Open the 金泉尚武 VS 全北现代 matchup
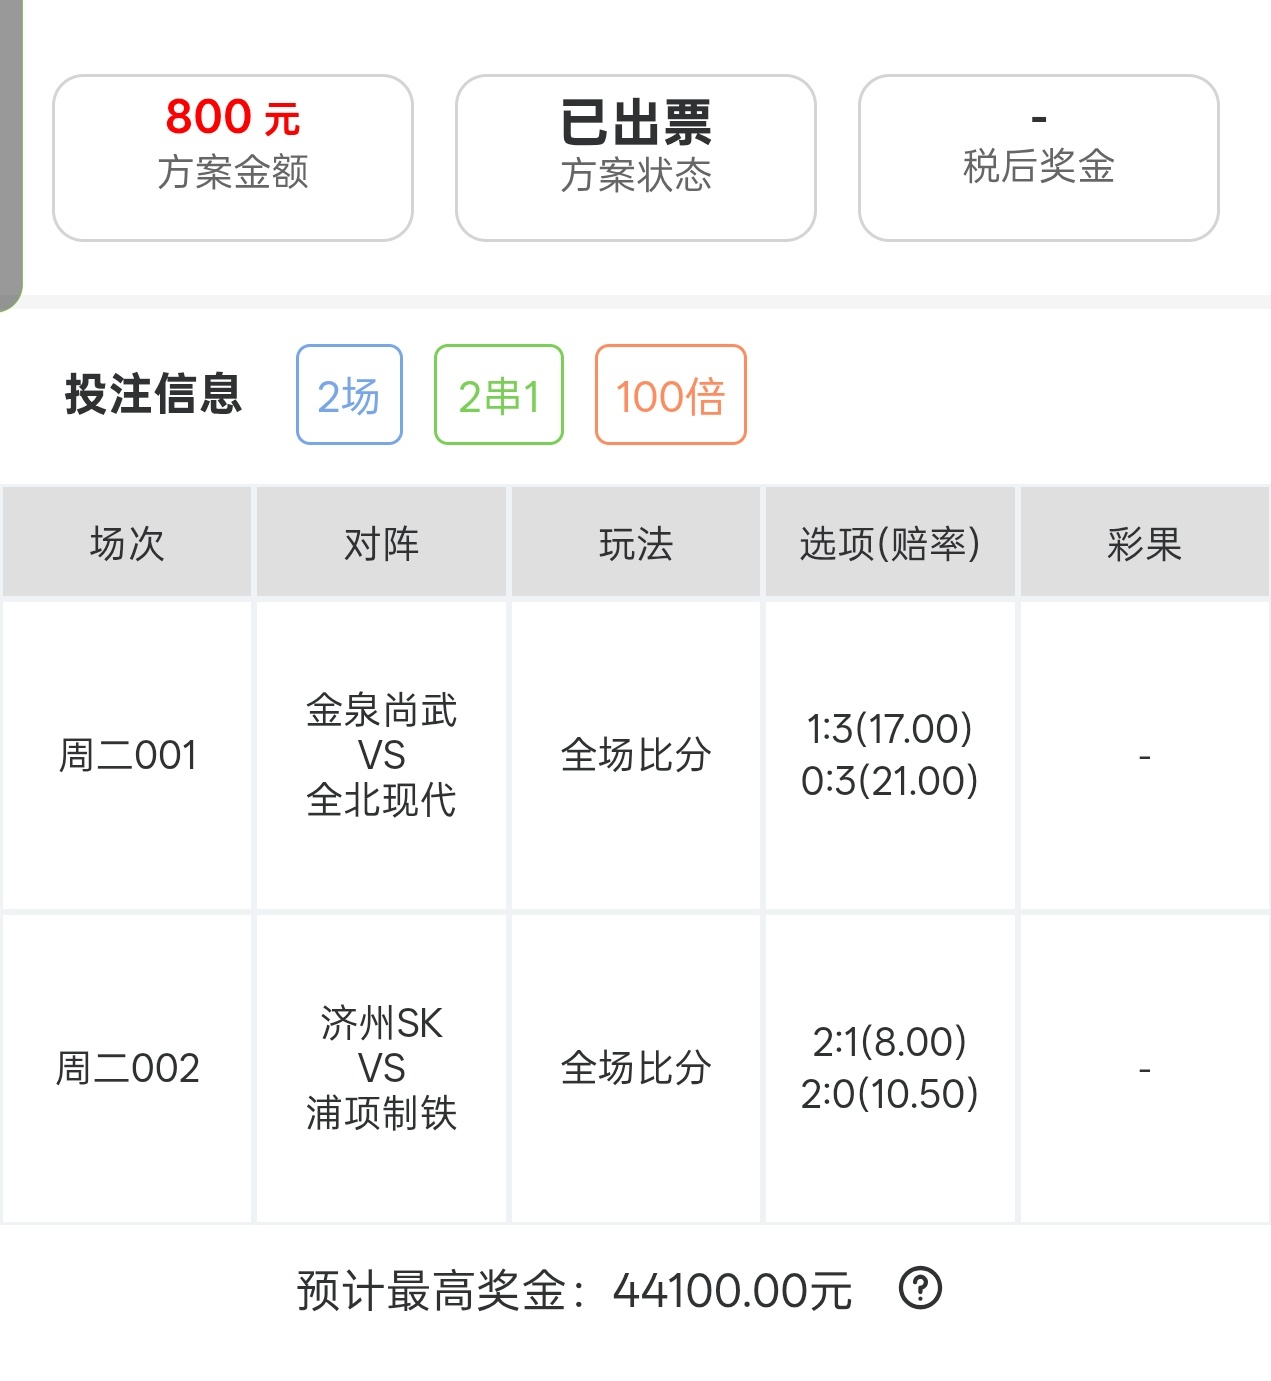 pyautogui.click(x=381, y=755)
